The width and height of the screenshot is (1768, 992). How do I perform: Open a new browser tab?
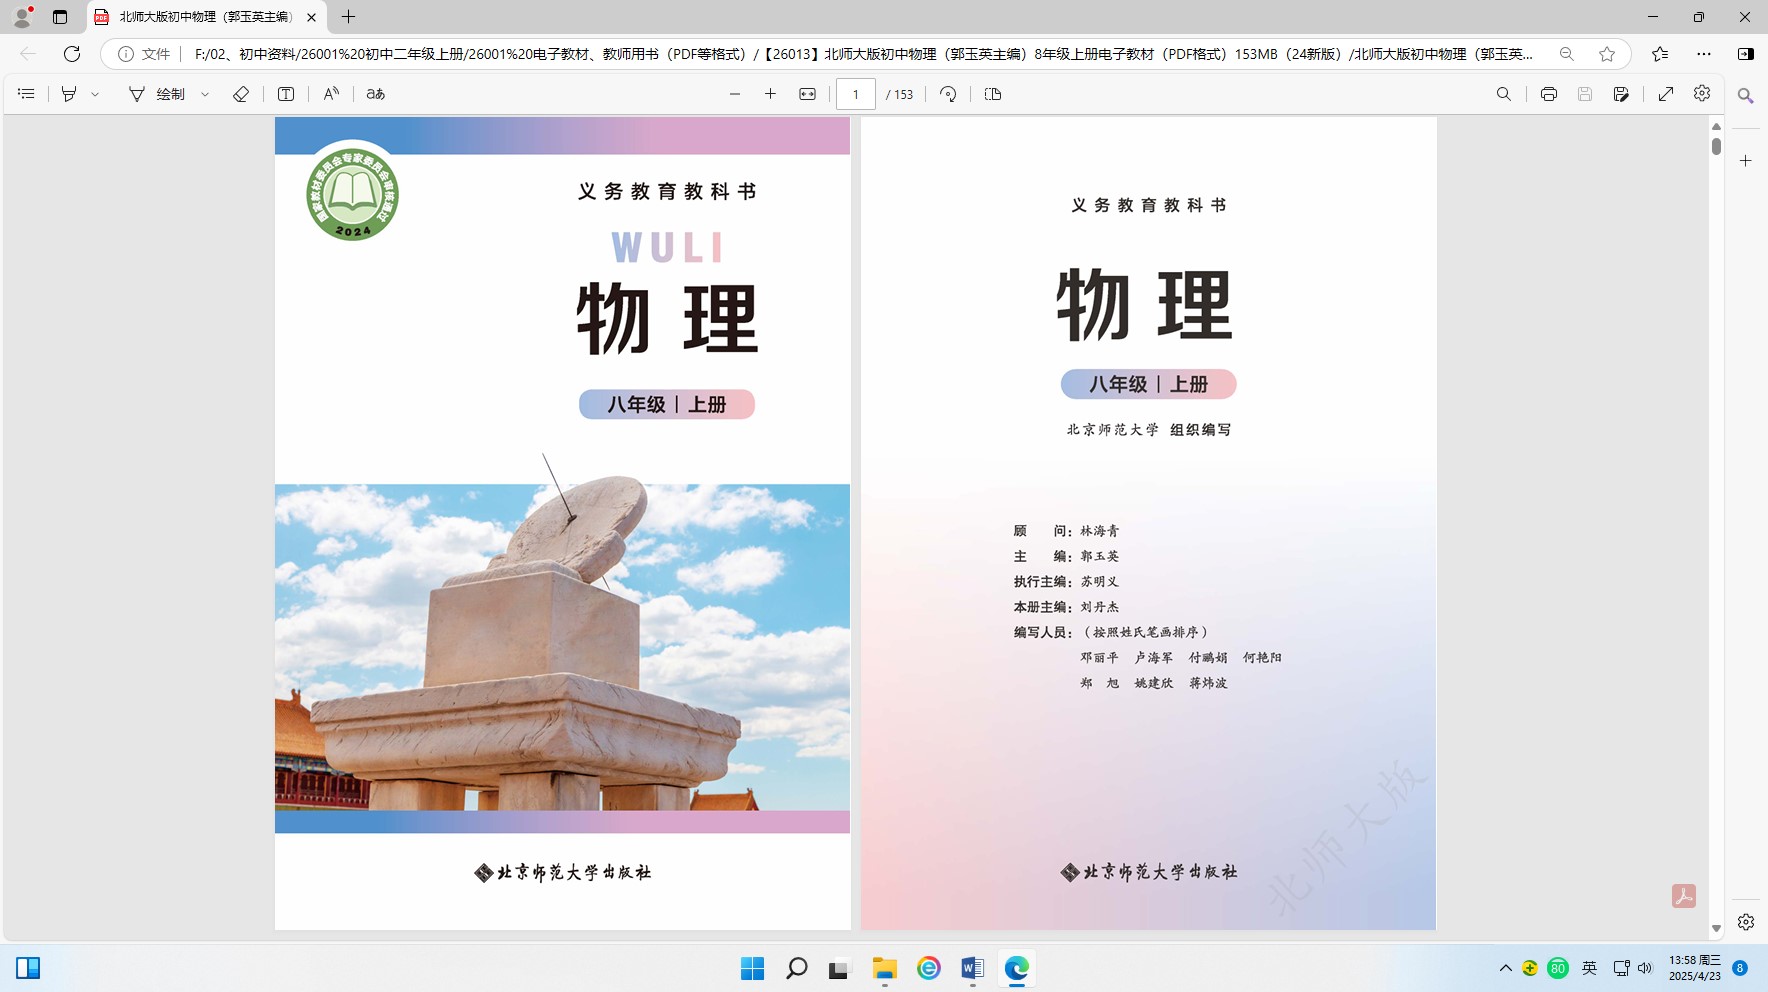tap(348, 17)
